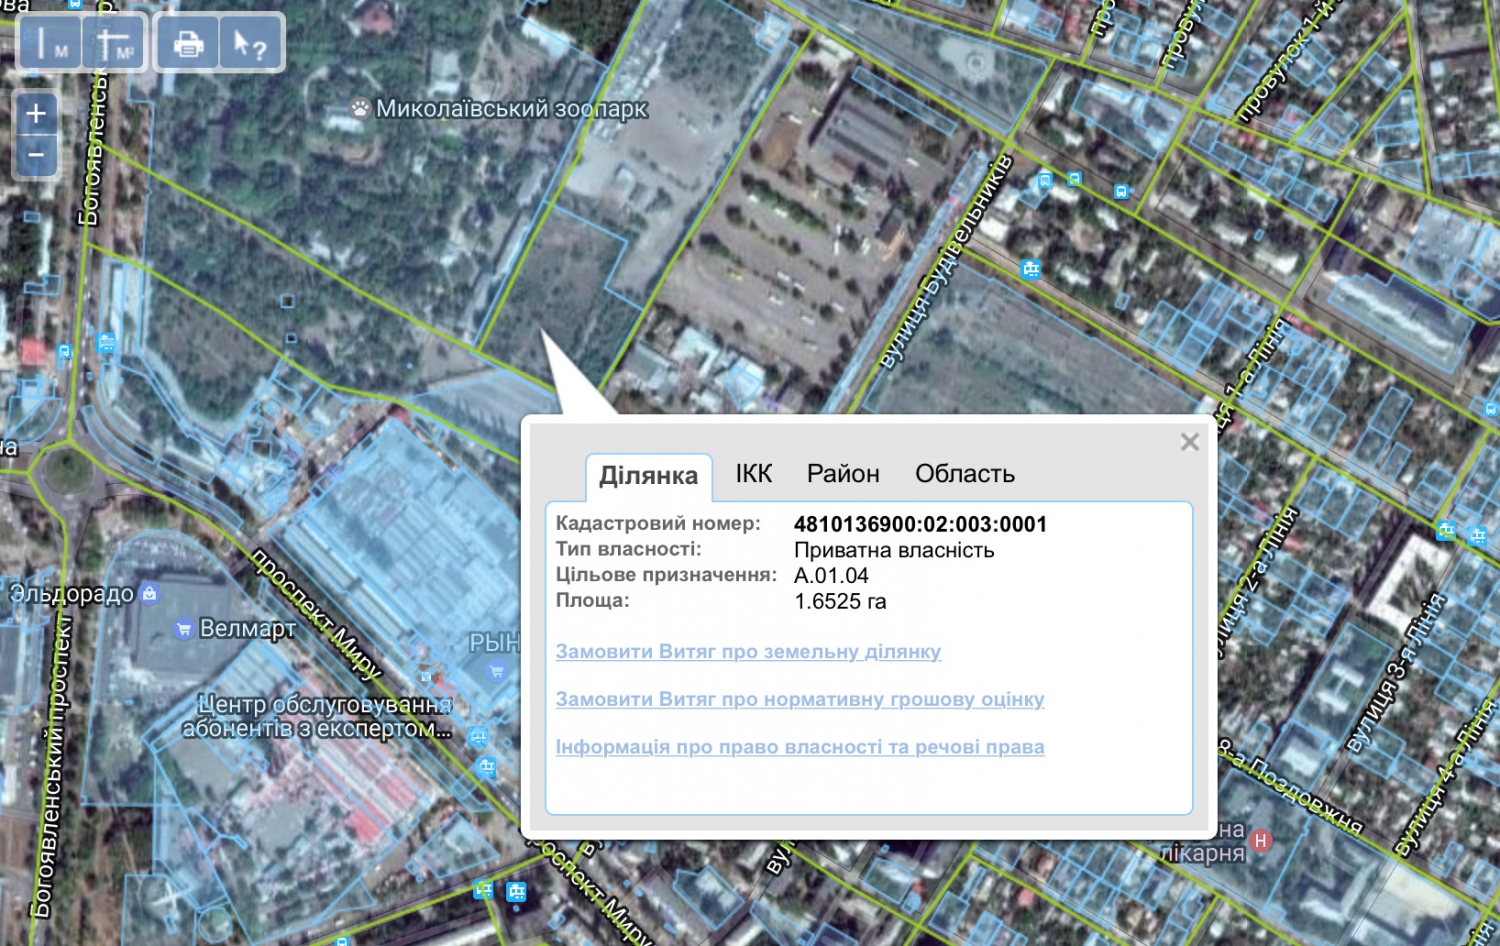This screenshot has width=1500, height=946.
Task: Select the distance measuring tool
Action: click(50, 44)
